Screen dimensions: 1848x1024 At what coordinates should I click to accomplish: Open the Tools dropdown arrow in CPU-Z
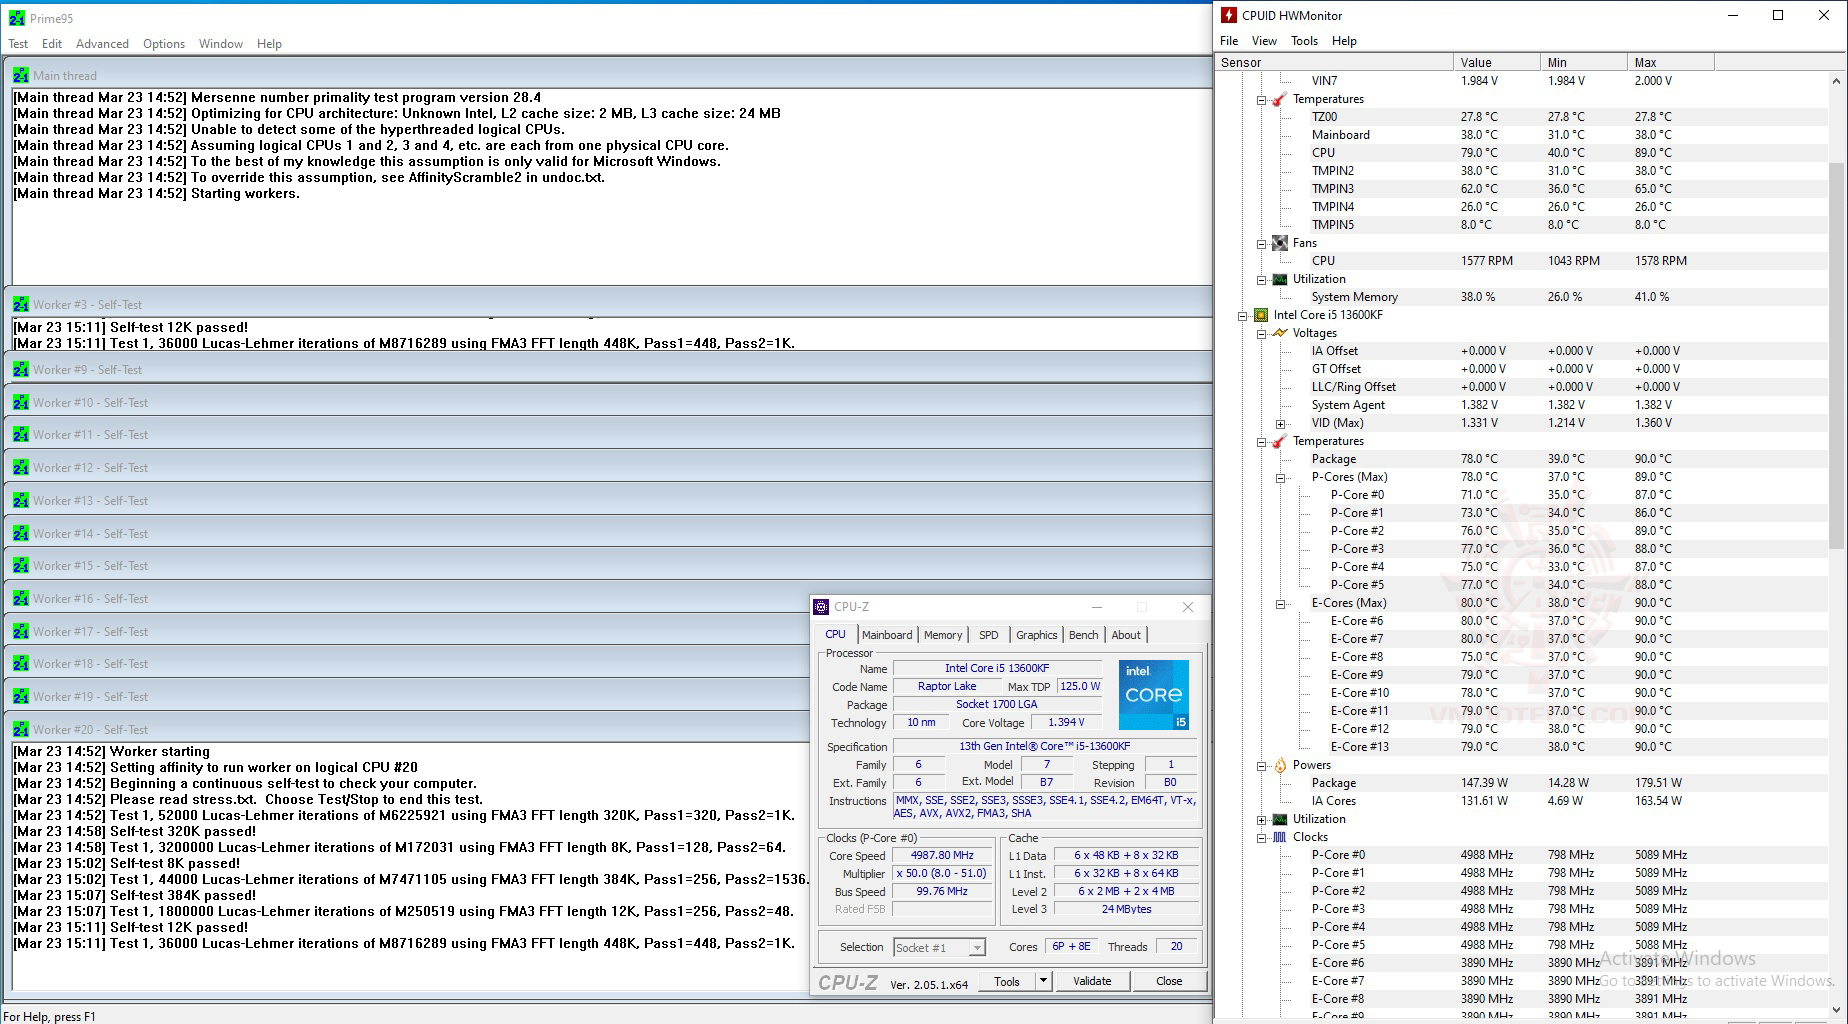(x=1043, y=981)
